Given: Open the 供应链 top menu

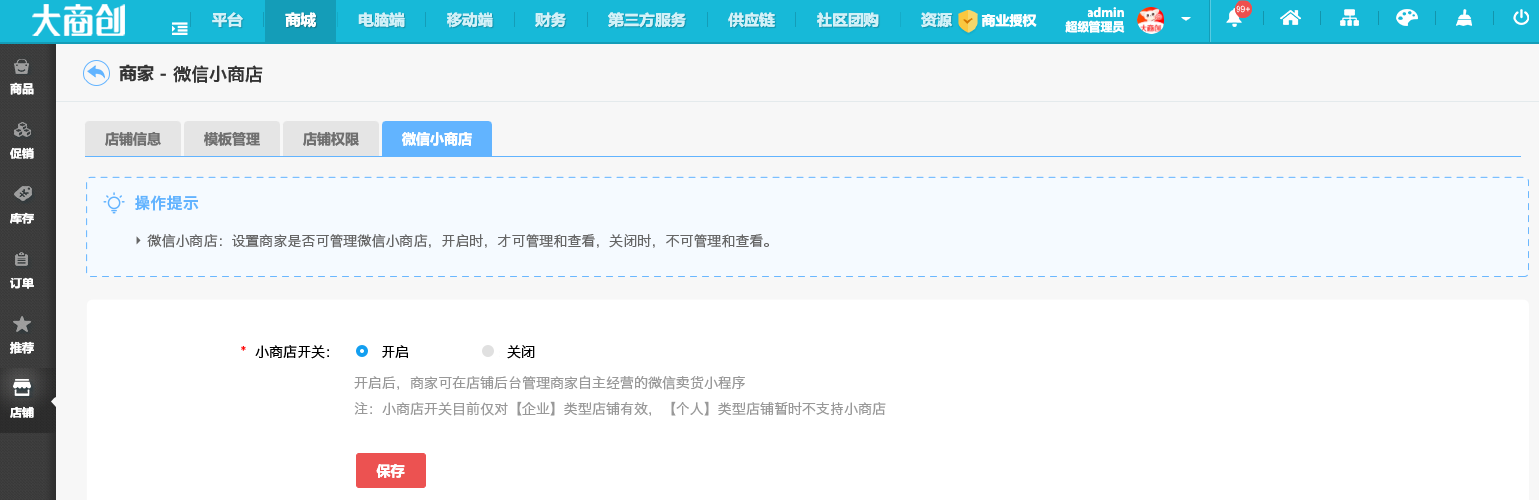Looking at the screenshot, I should coord(751,20).
